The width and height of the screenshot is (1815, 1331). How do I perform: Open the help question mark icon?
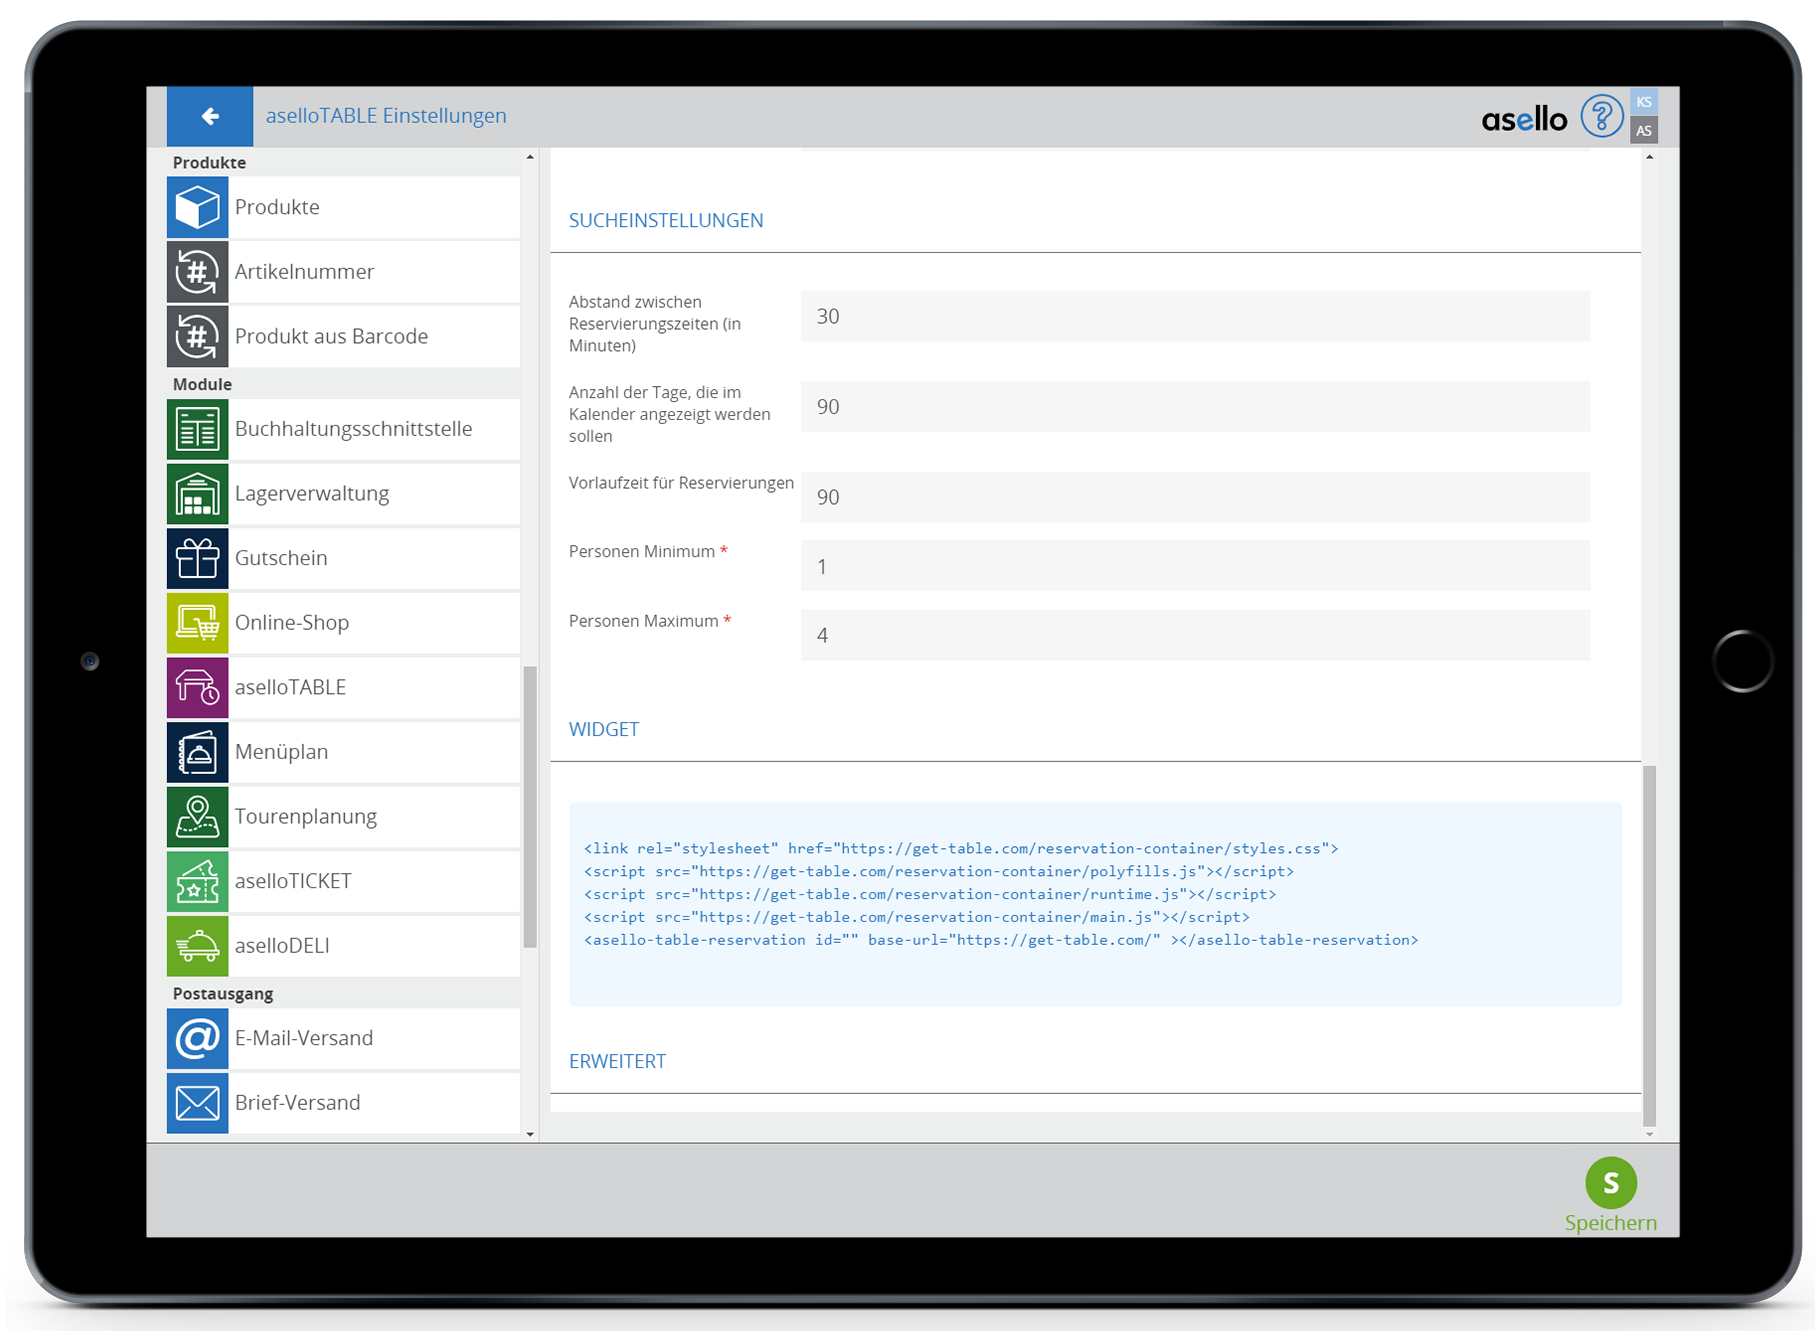click(1601, 117)
